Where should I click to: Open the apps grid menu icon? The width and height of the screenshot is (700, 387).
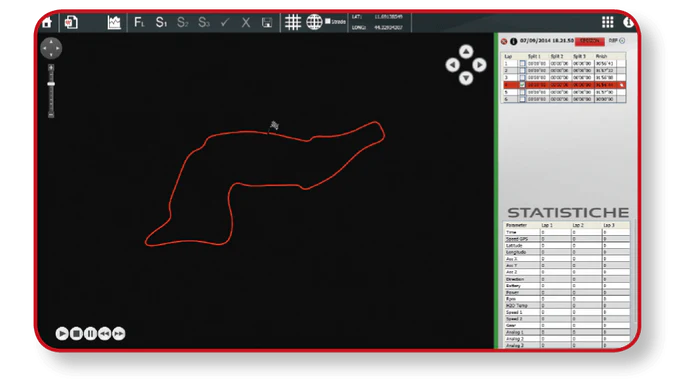point(608,22)
